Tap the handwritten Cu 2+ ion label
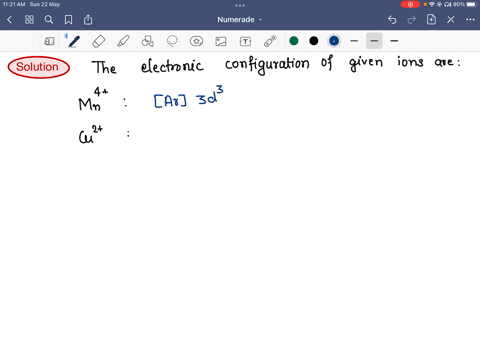This screenshot has width=480, height=360. click(91, 134)
